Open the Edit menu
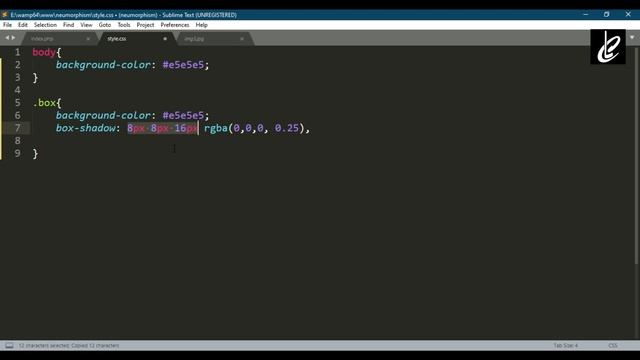The image size is (640, 360). pyautogui.click(x=23, y=25)
